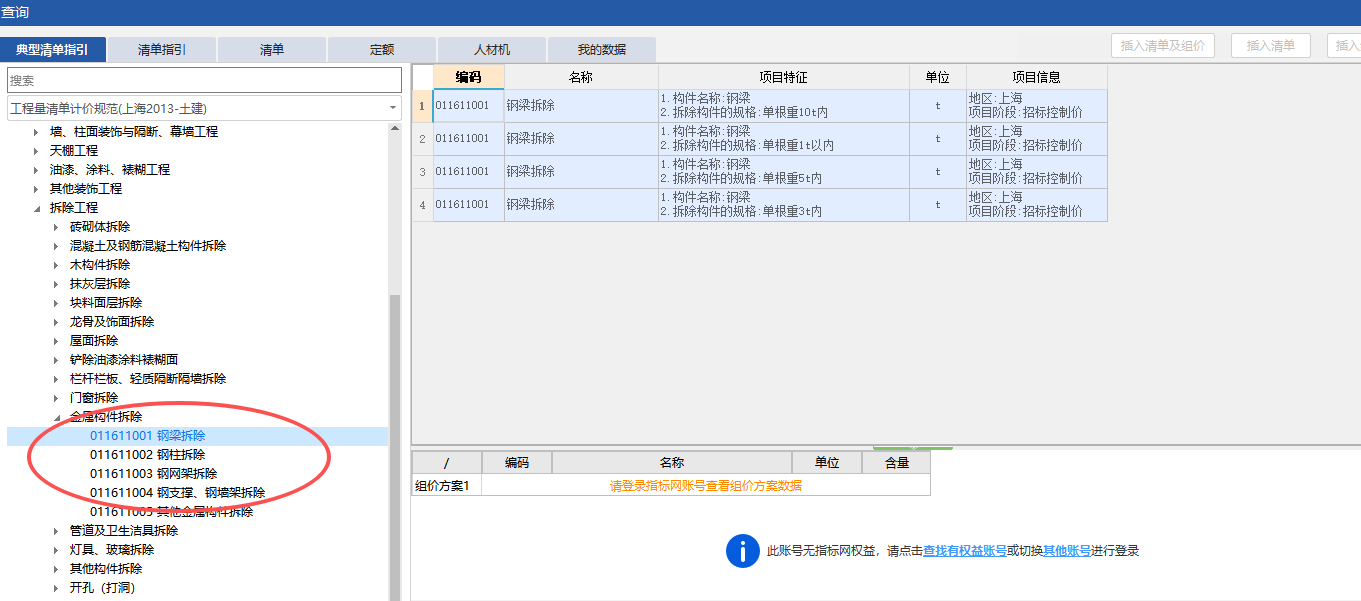The height and width of the screenshot is (601, 1361).
Task: Expand the 管道及卫生洁具拆除 tree node
Action: point(57,530)
